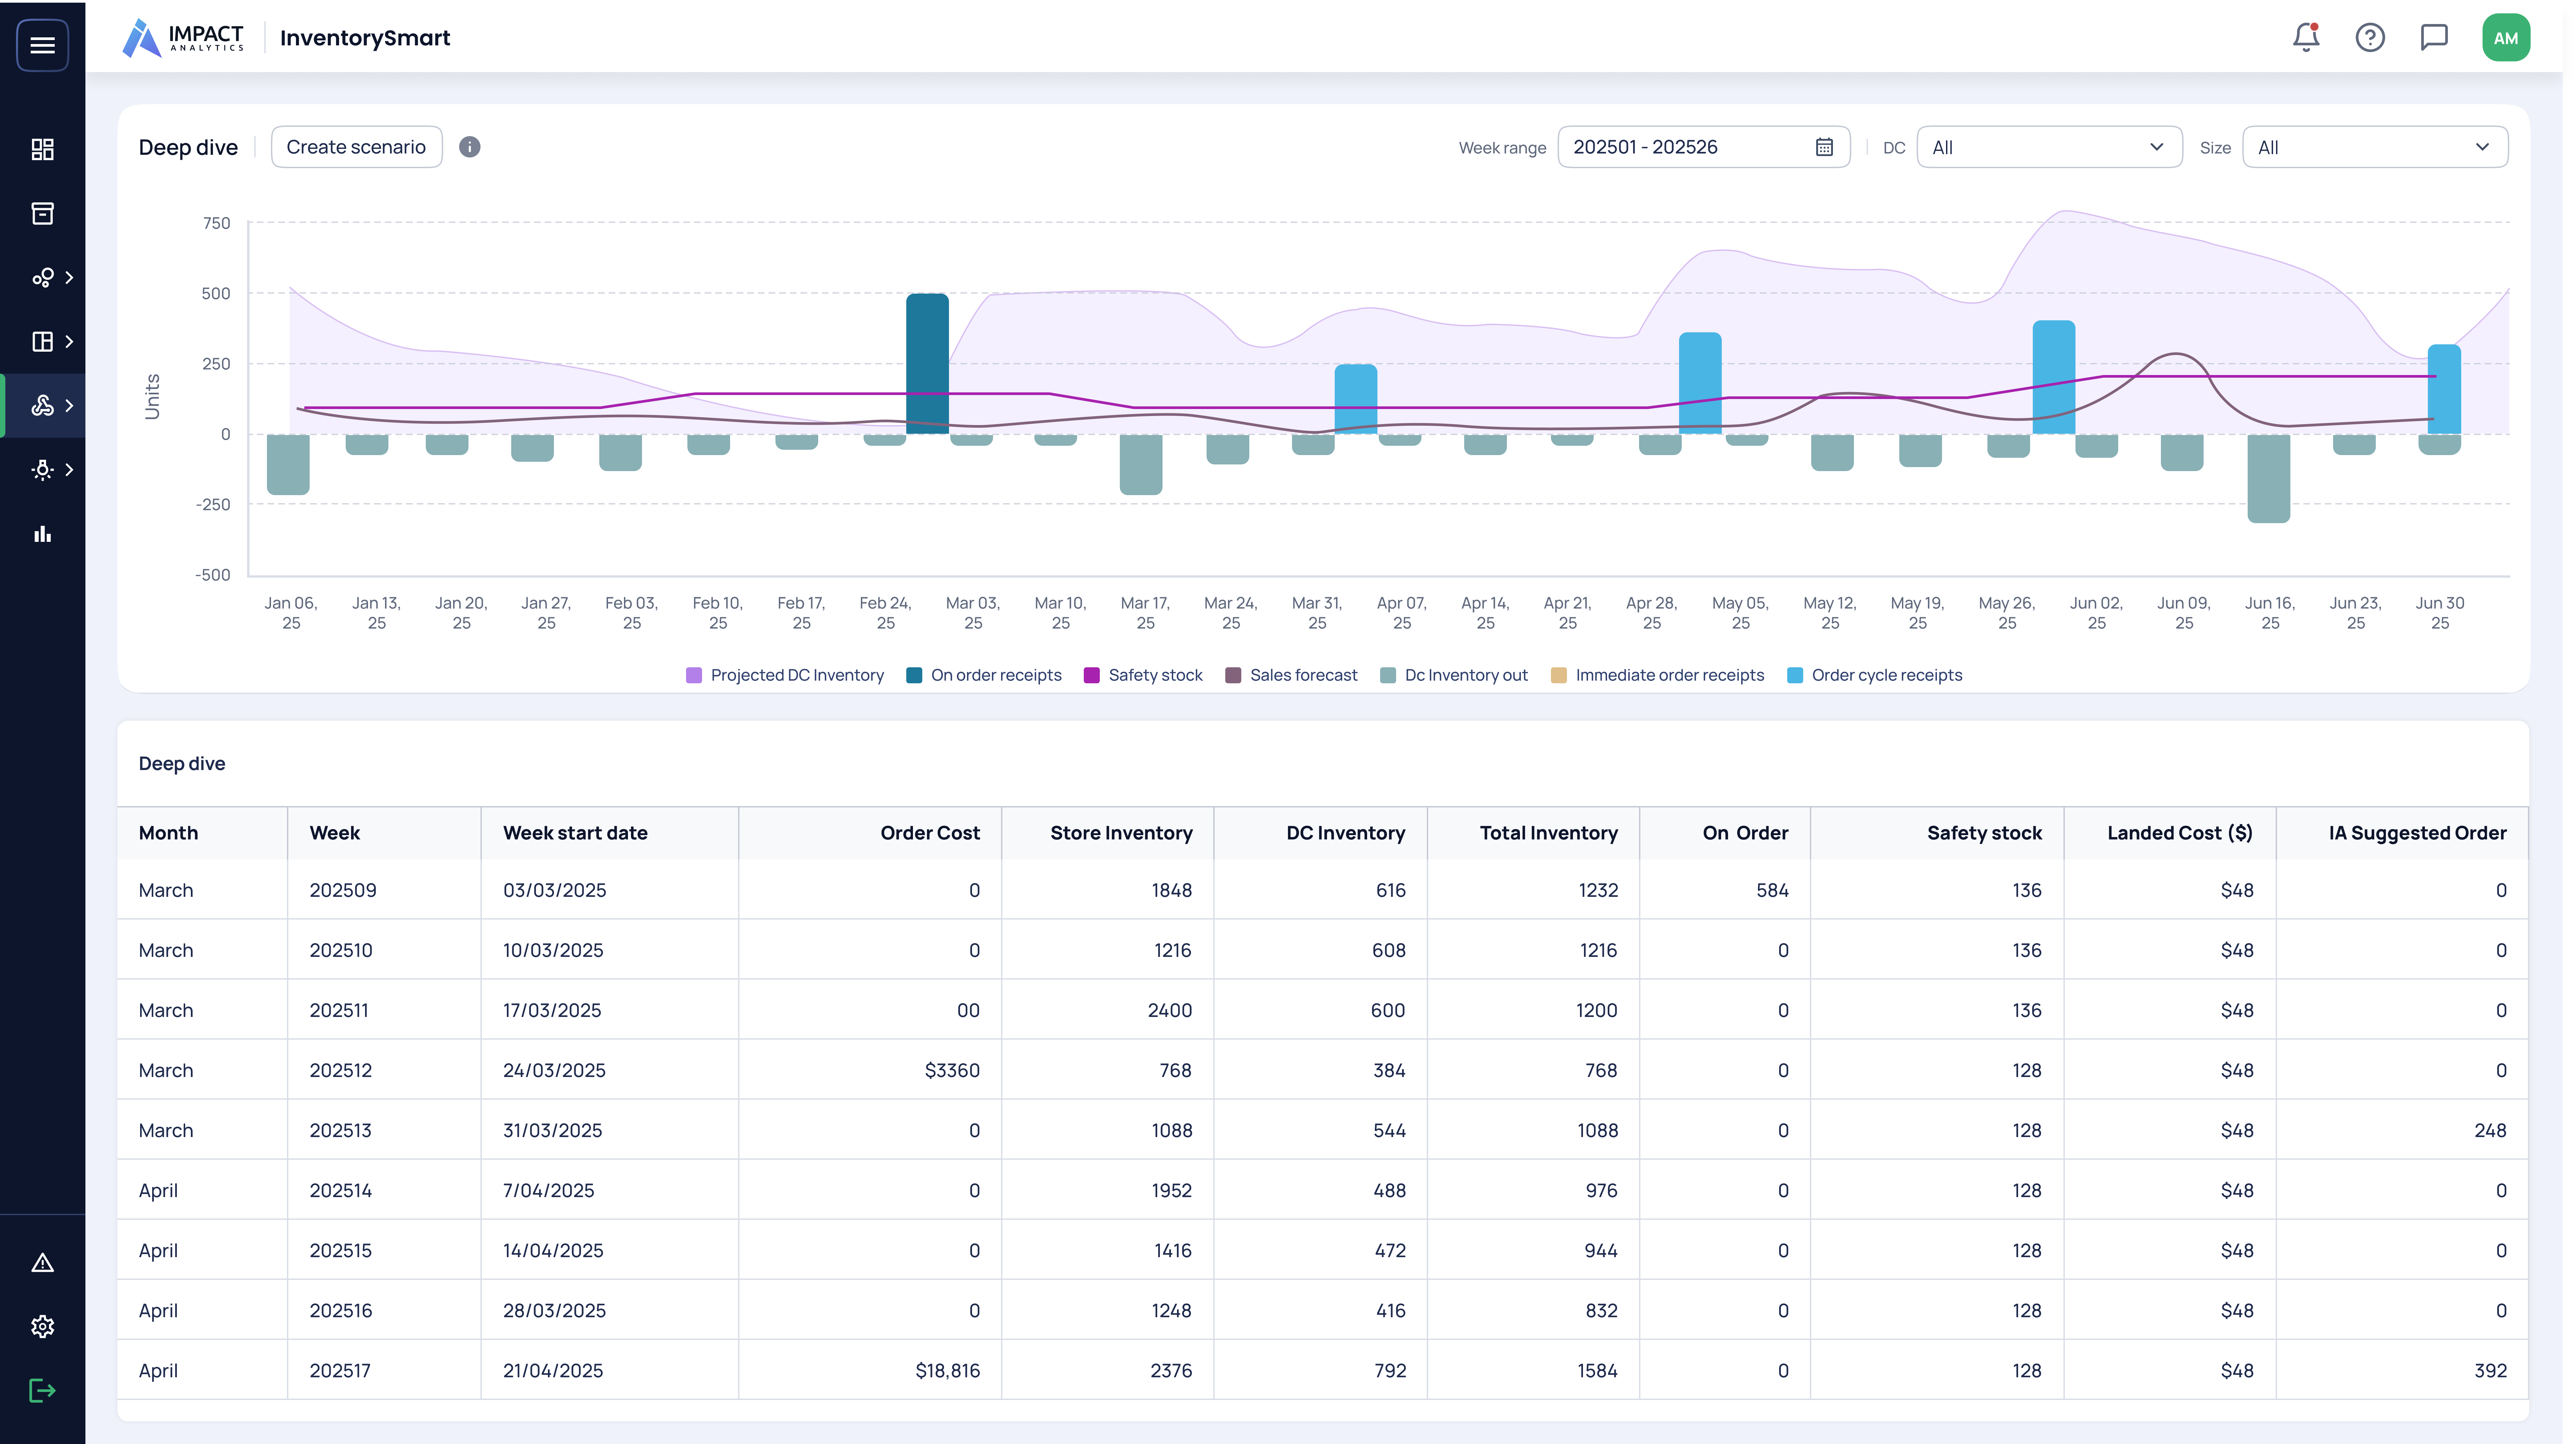Image resolution: width=2576 pixels, height=1444 pixels.
Task: Click the On order receipts color swatch
Action: (914, 675)
